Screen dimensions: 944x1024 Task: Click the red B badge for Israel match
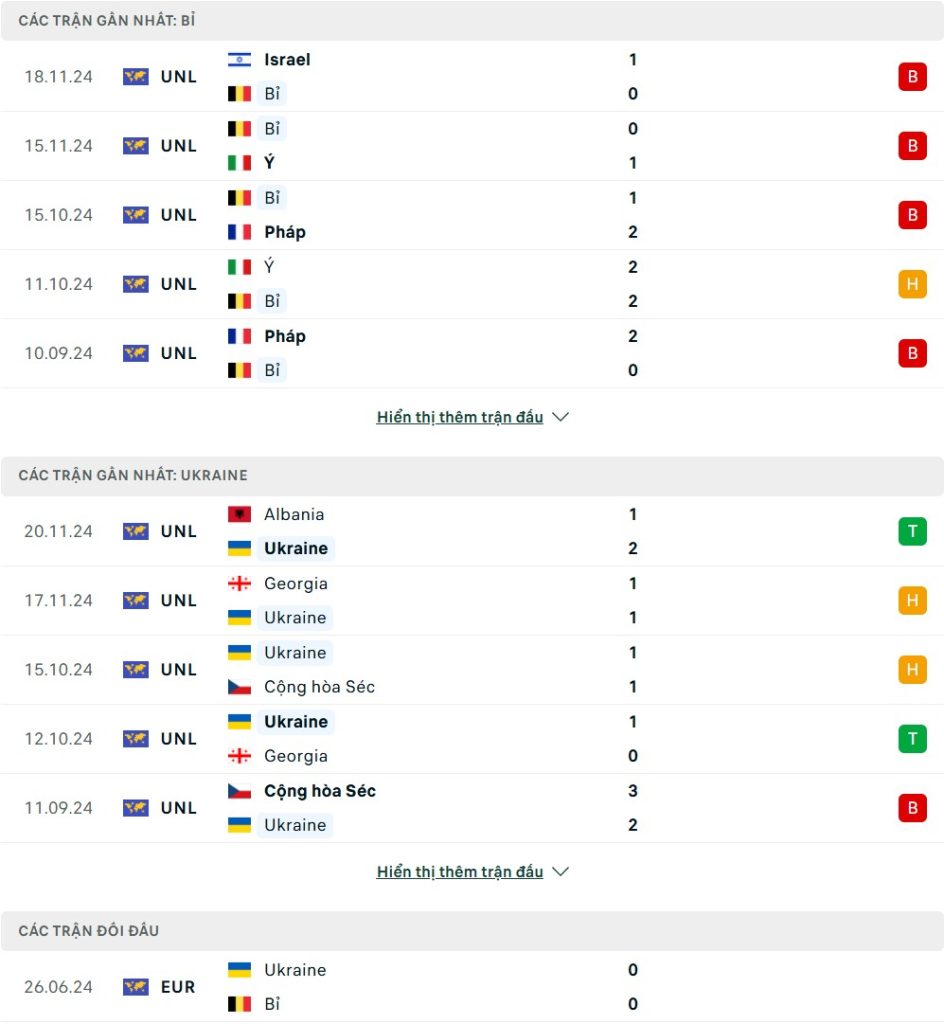(912, 76)
